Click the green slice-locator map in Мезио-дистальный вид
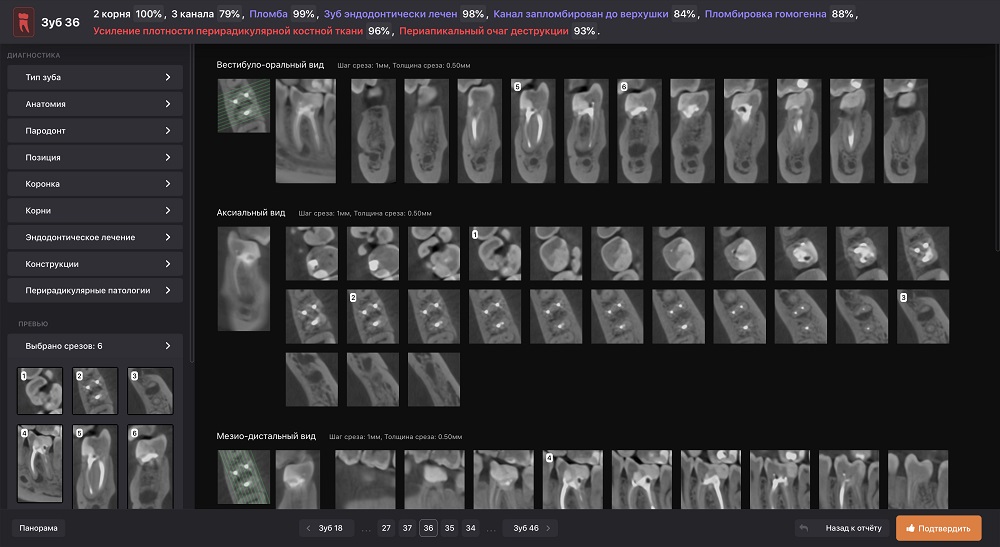 coord(244,478)
